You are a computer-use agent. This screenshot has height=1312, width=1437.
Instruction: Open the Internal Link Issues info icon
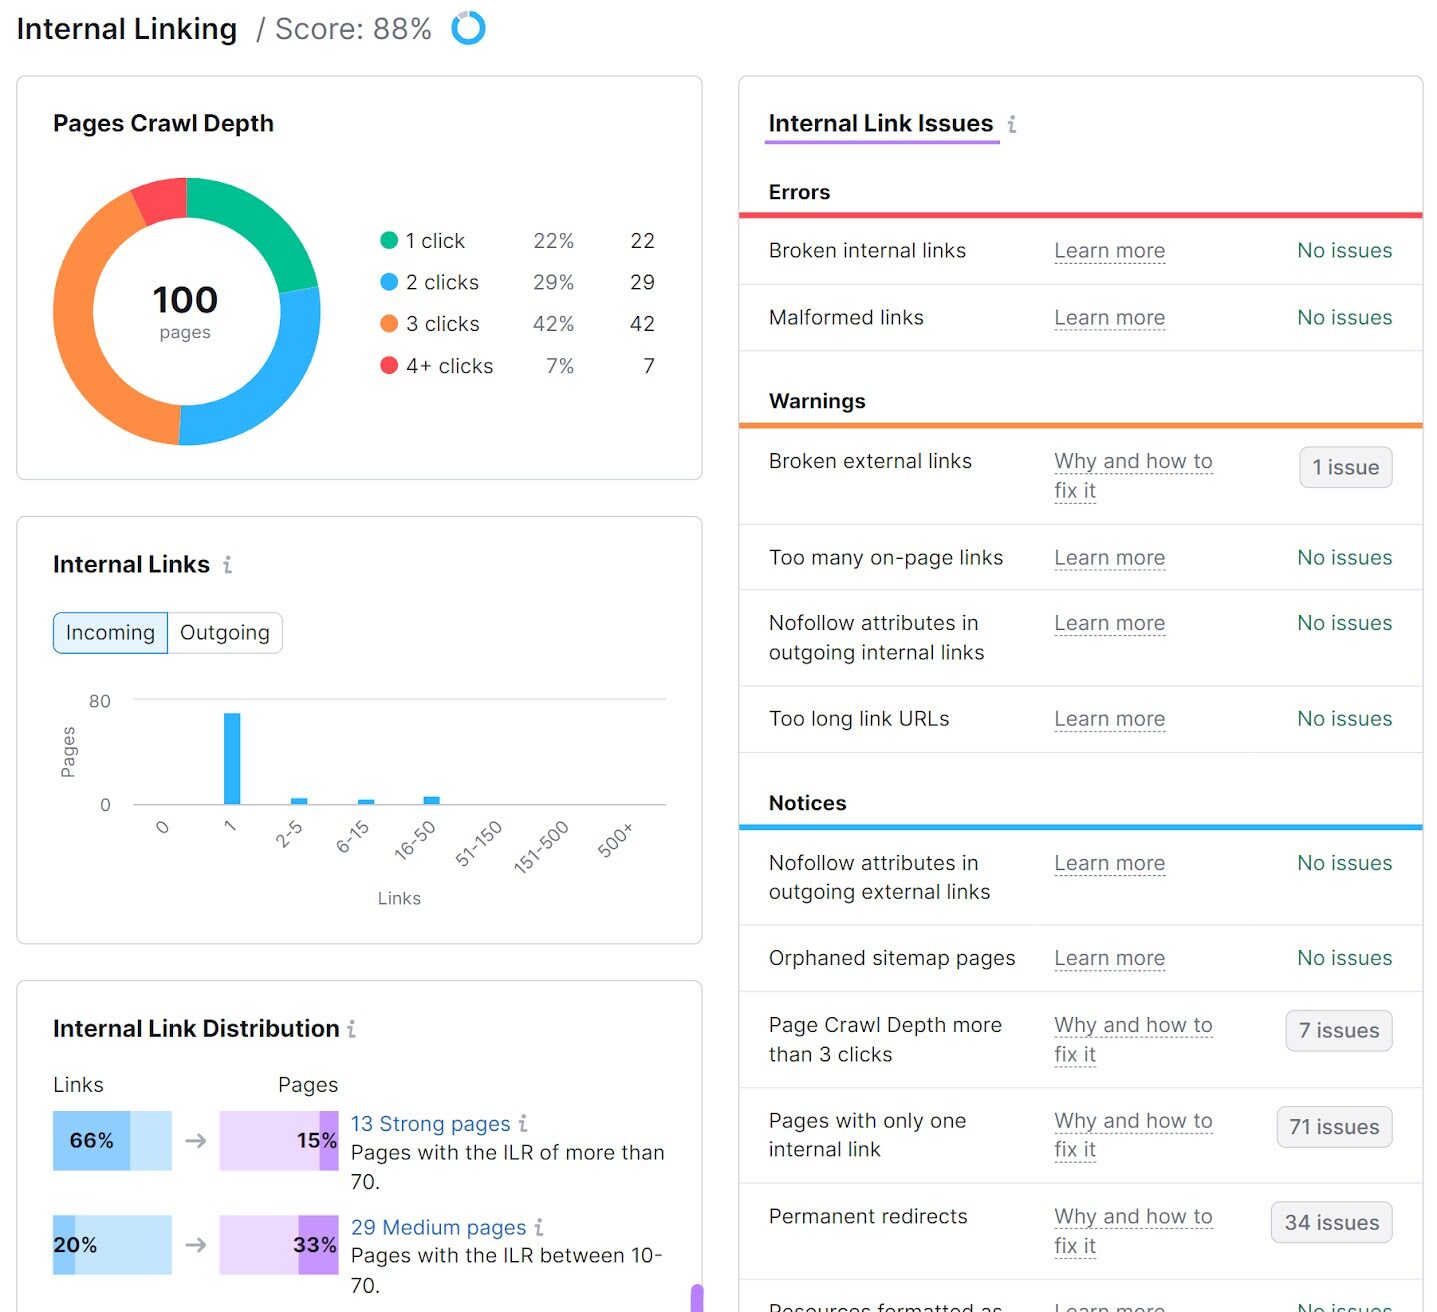tap(1012, 124)
